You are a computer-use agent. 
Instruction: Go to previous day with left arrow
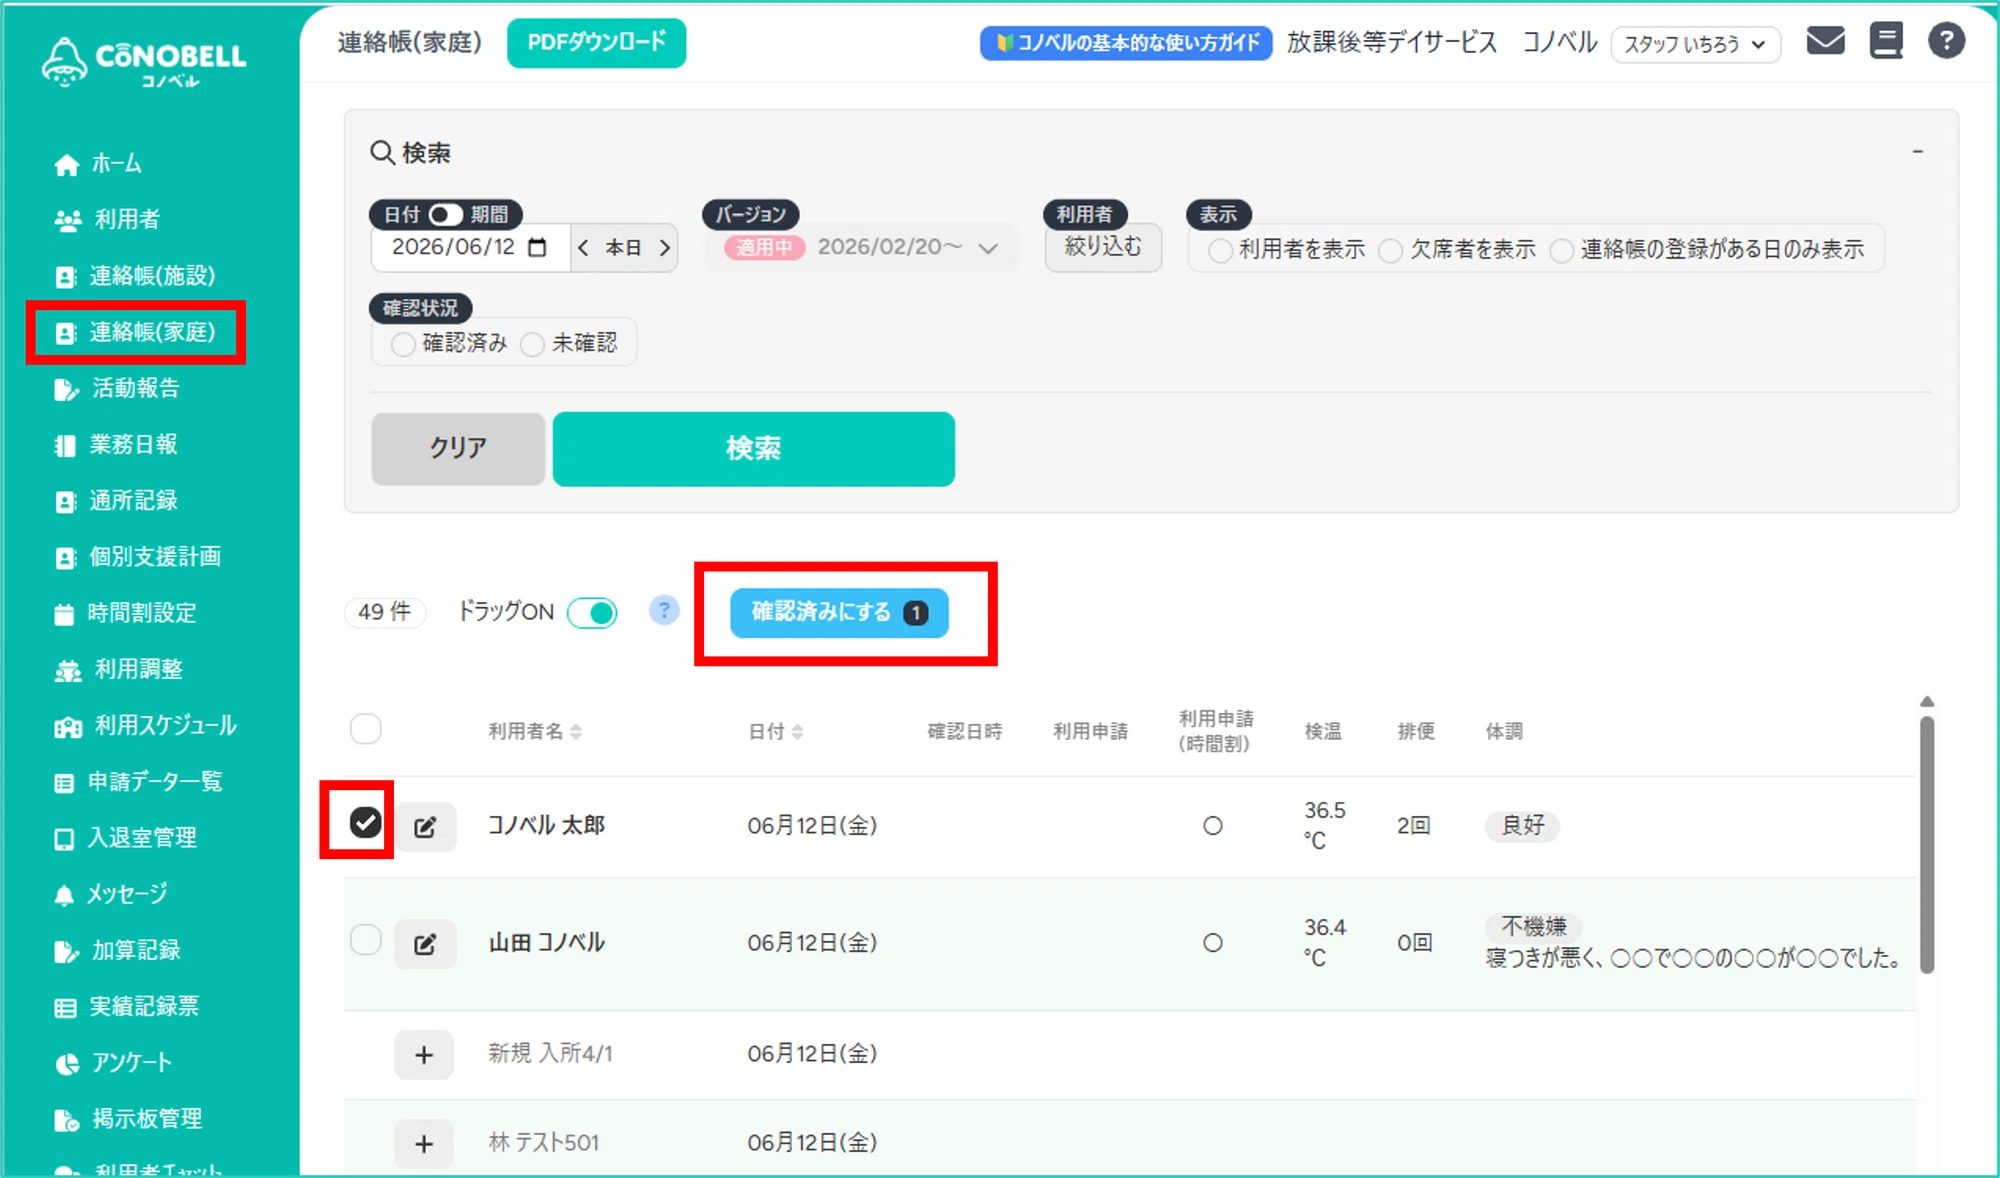tap(583, 247)
